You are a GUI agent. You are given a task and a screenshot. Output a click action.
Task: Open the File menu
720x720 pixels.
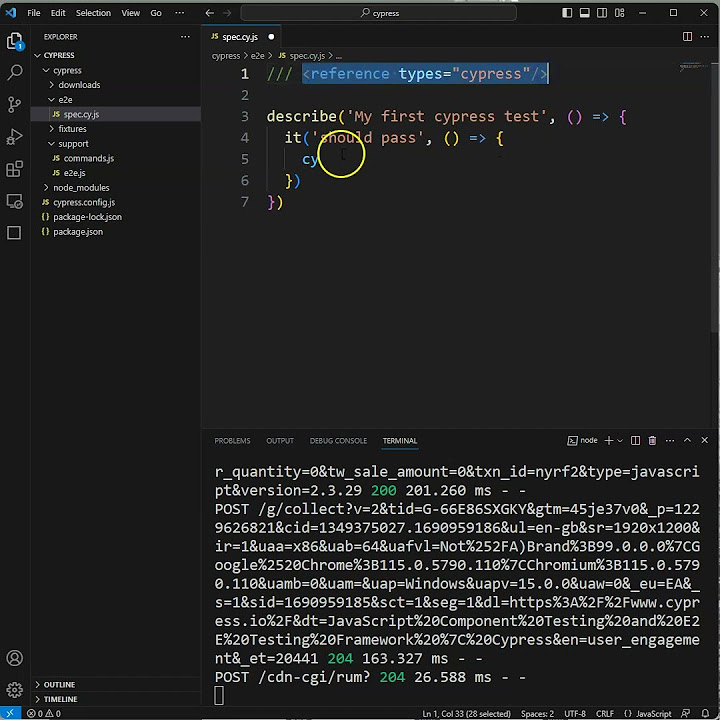point(34,13)
